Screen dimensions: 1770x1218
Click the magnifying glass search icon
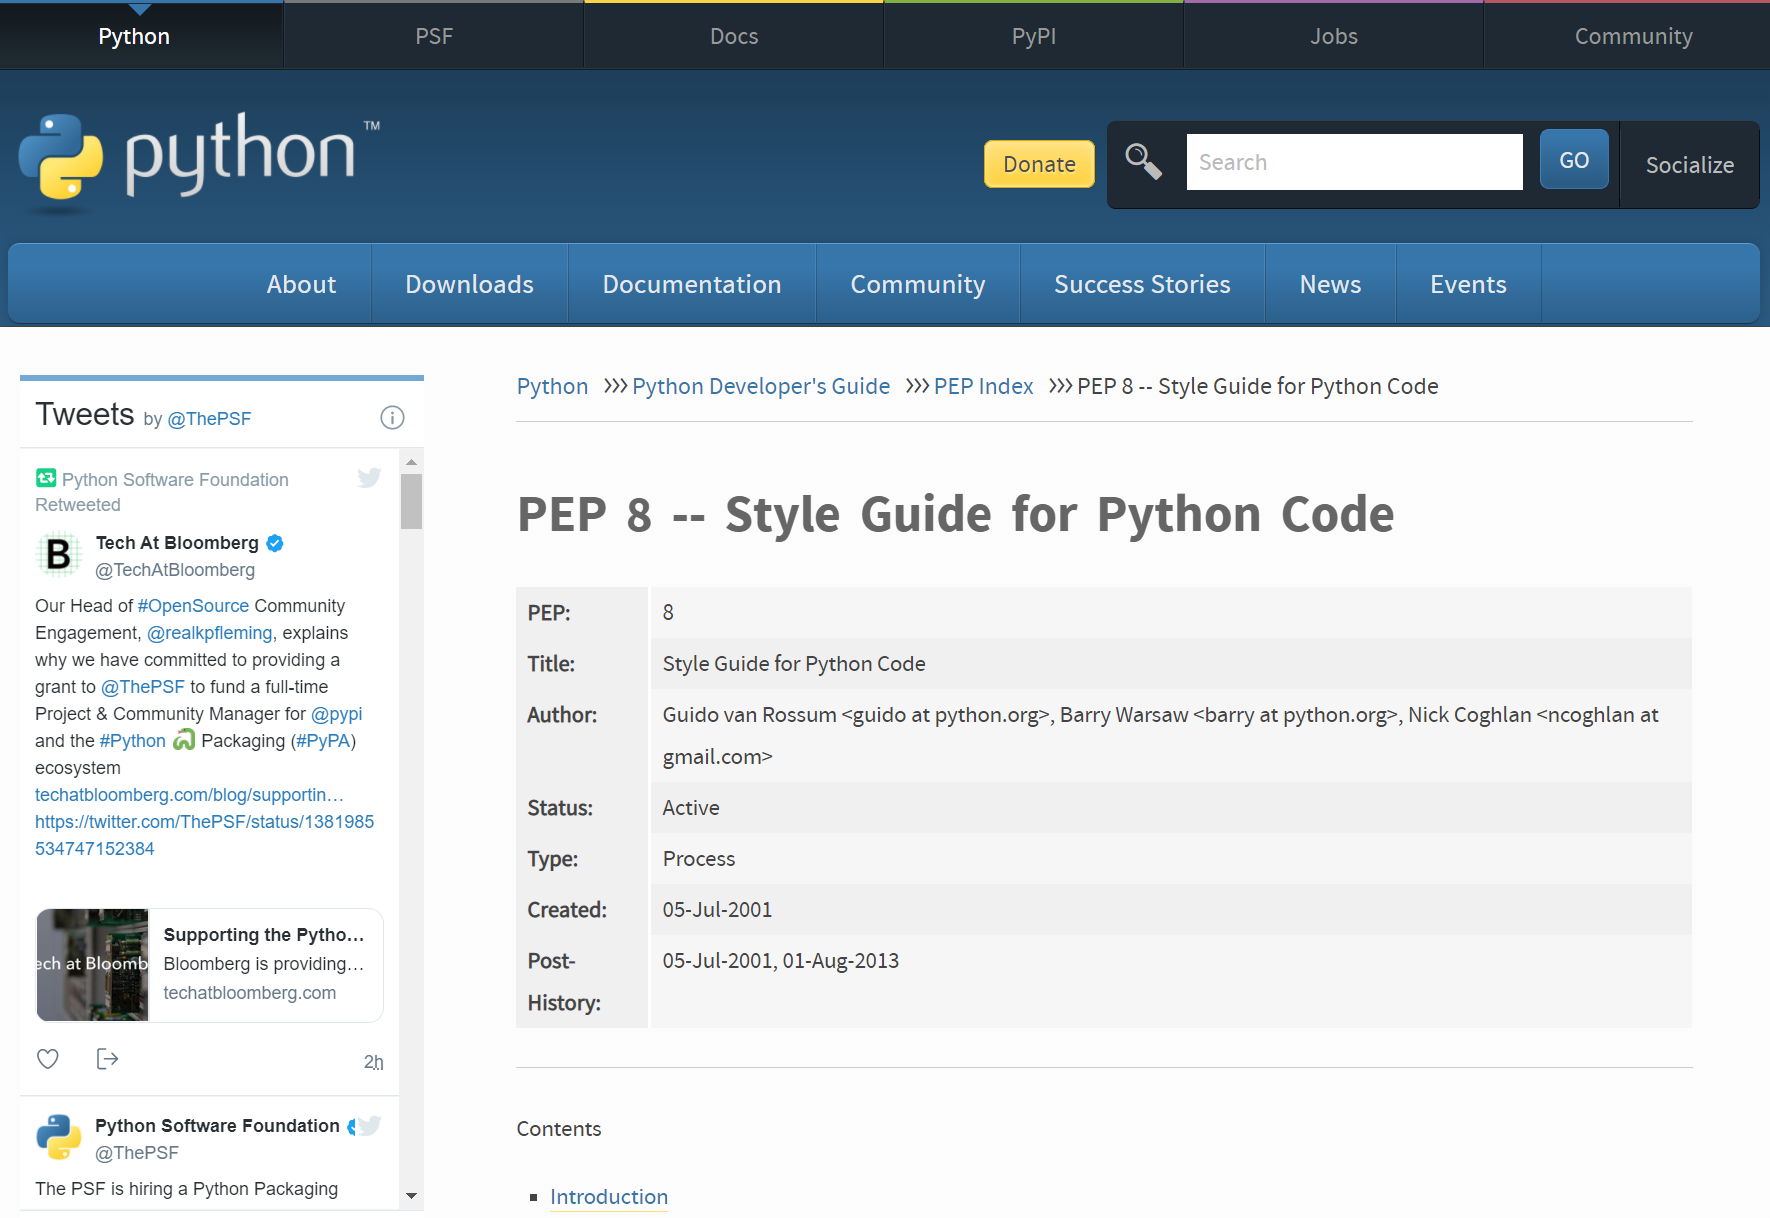(x=1143, y=161)
